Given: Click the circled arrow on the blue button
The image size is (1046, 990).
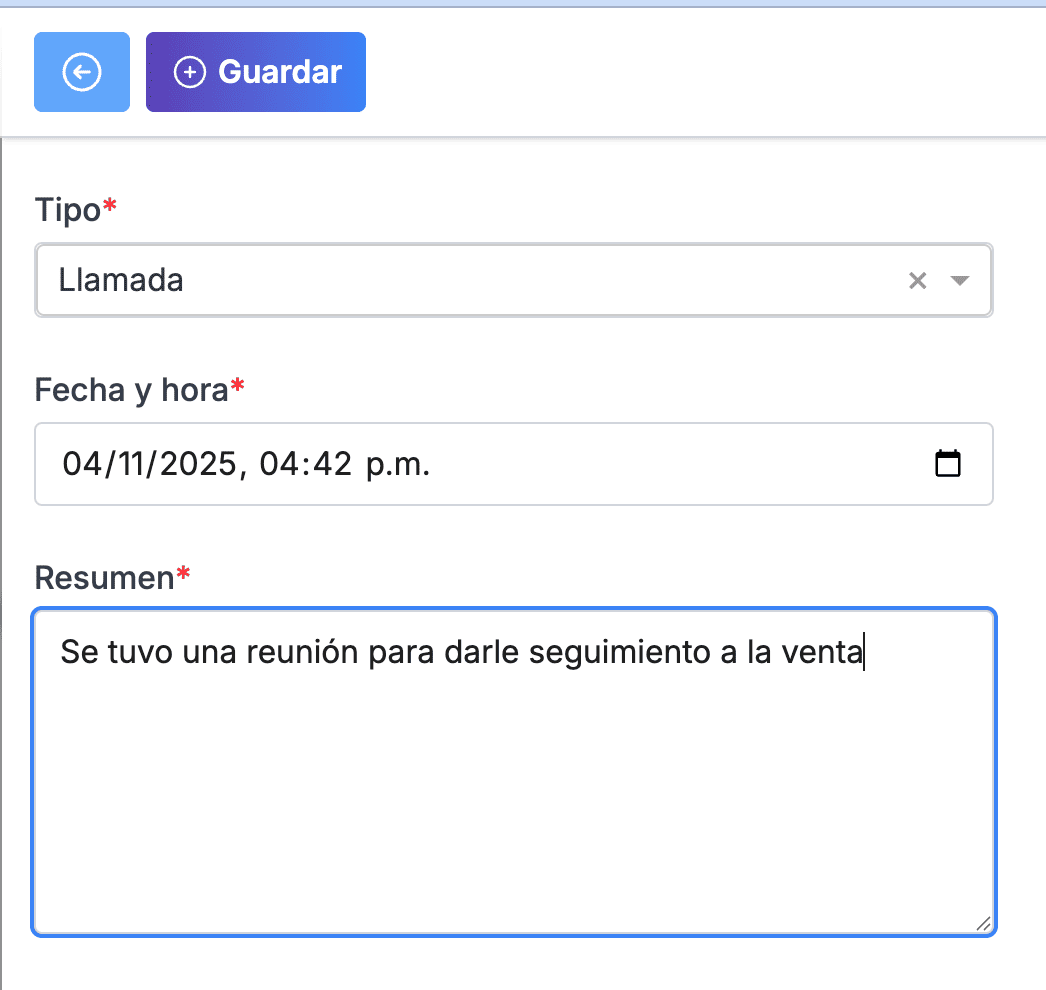Looking at the screenshot, I should coord(81,72).
